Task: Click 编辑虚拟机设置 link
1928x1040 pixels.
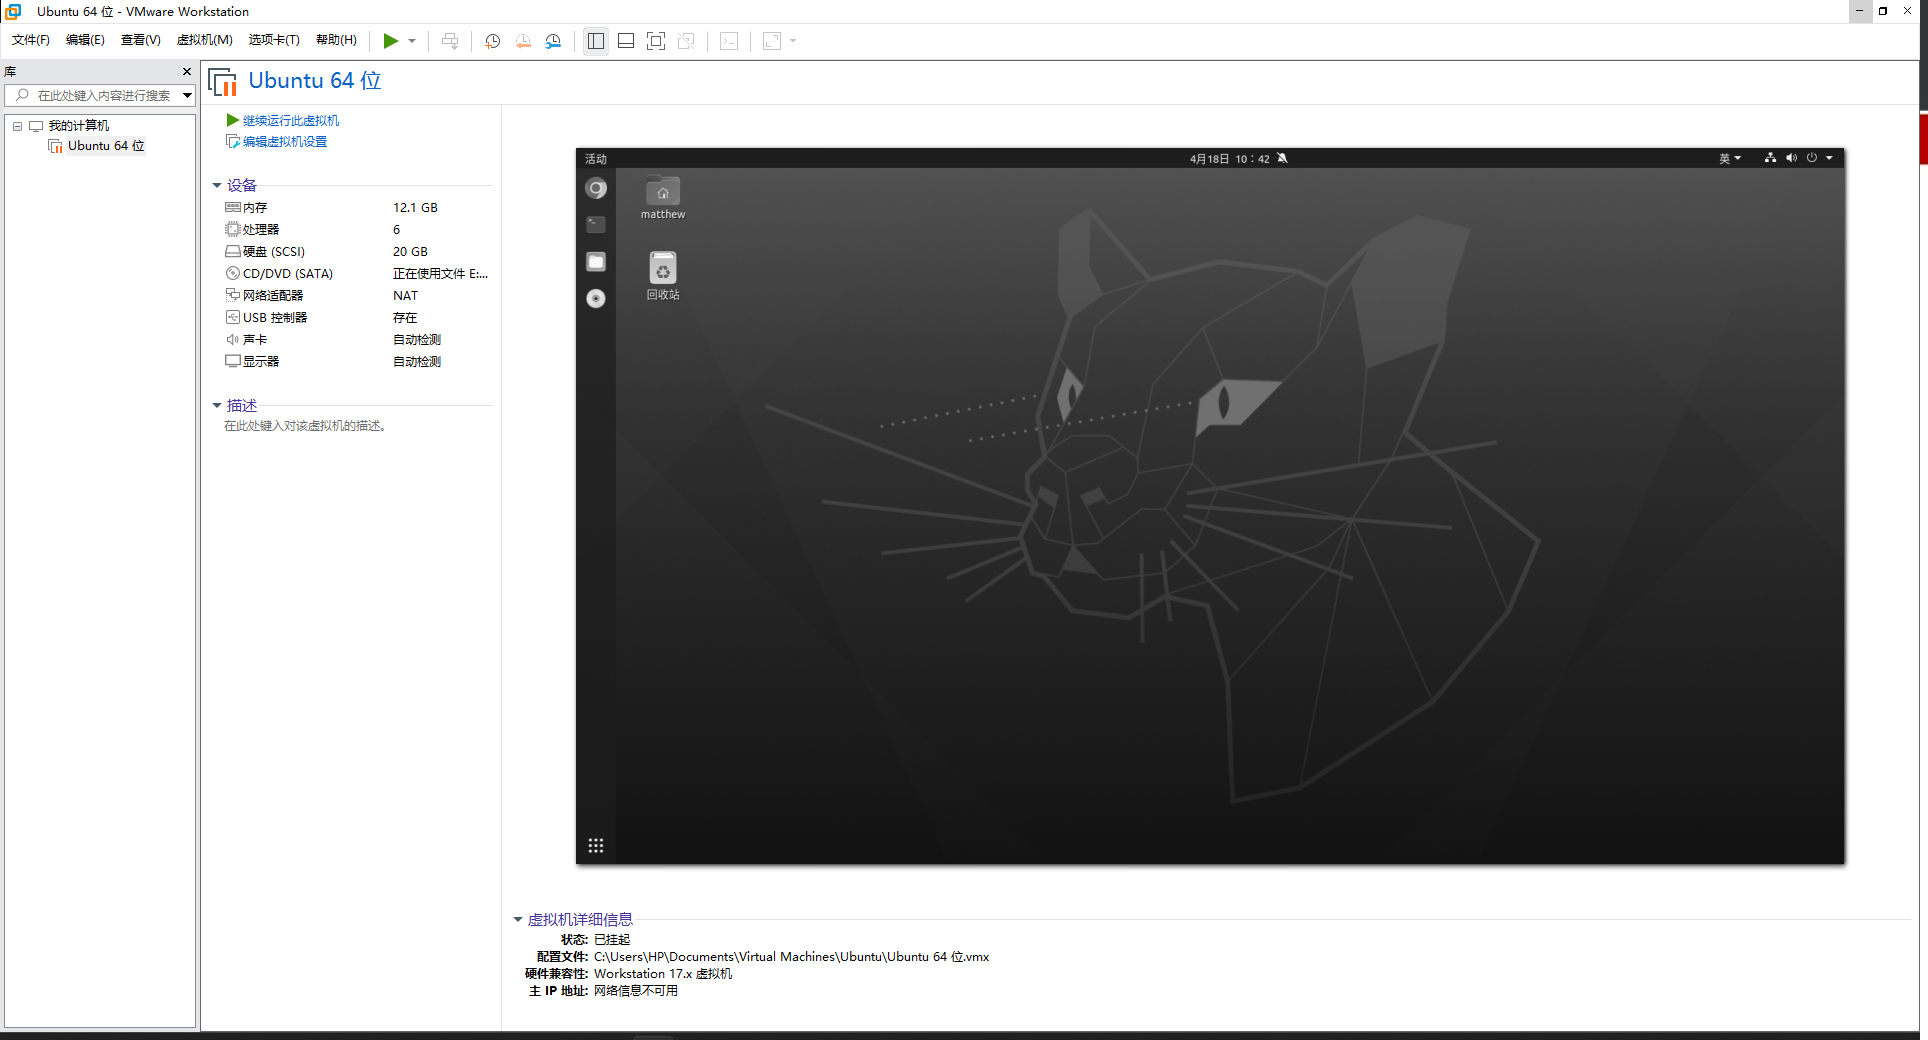Action: [284, 142]
